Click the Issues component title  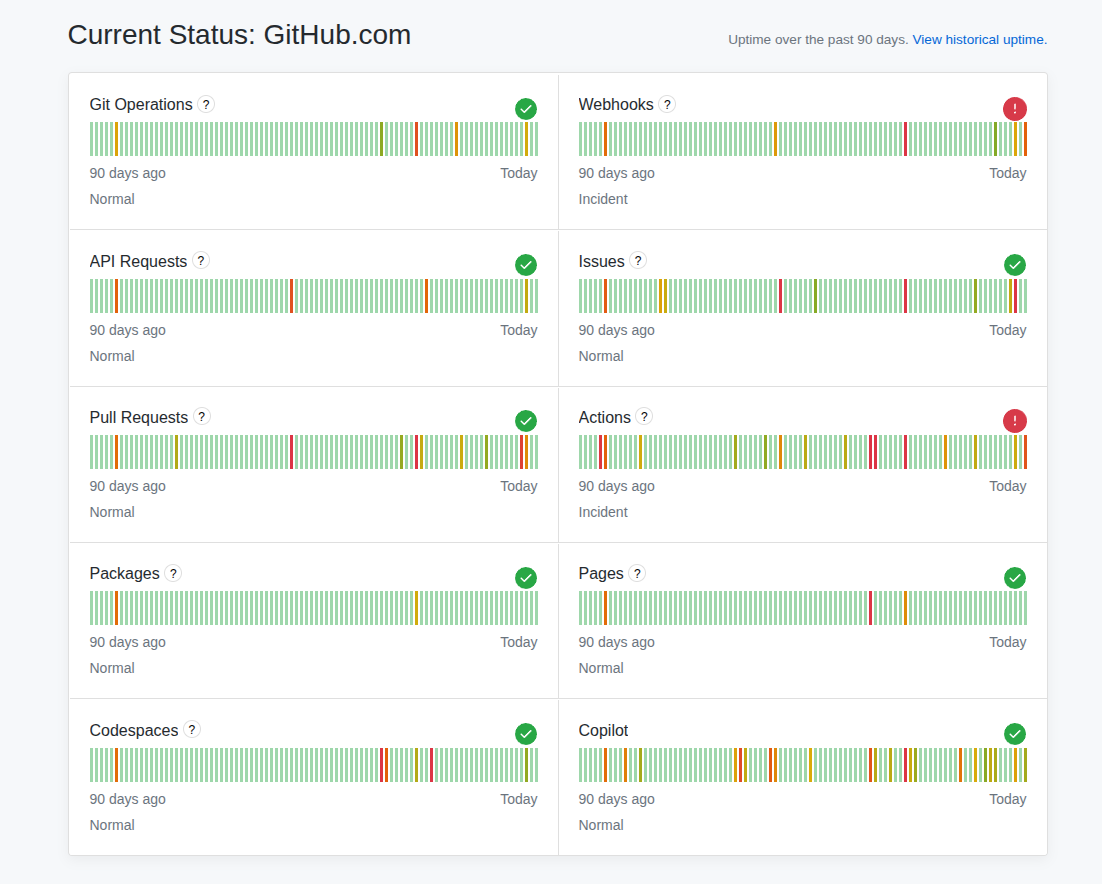[601, 261]
